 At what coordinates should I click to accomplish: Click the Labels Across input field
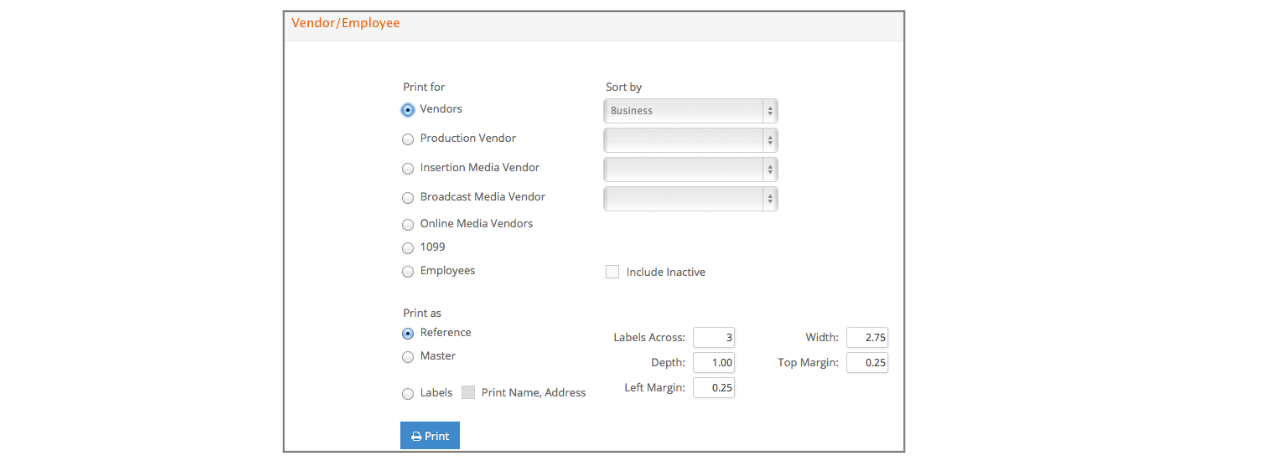coord(714,338)
